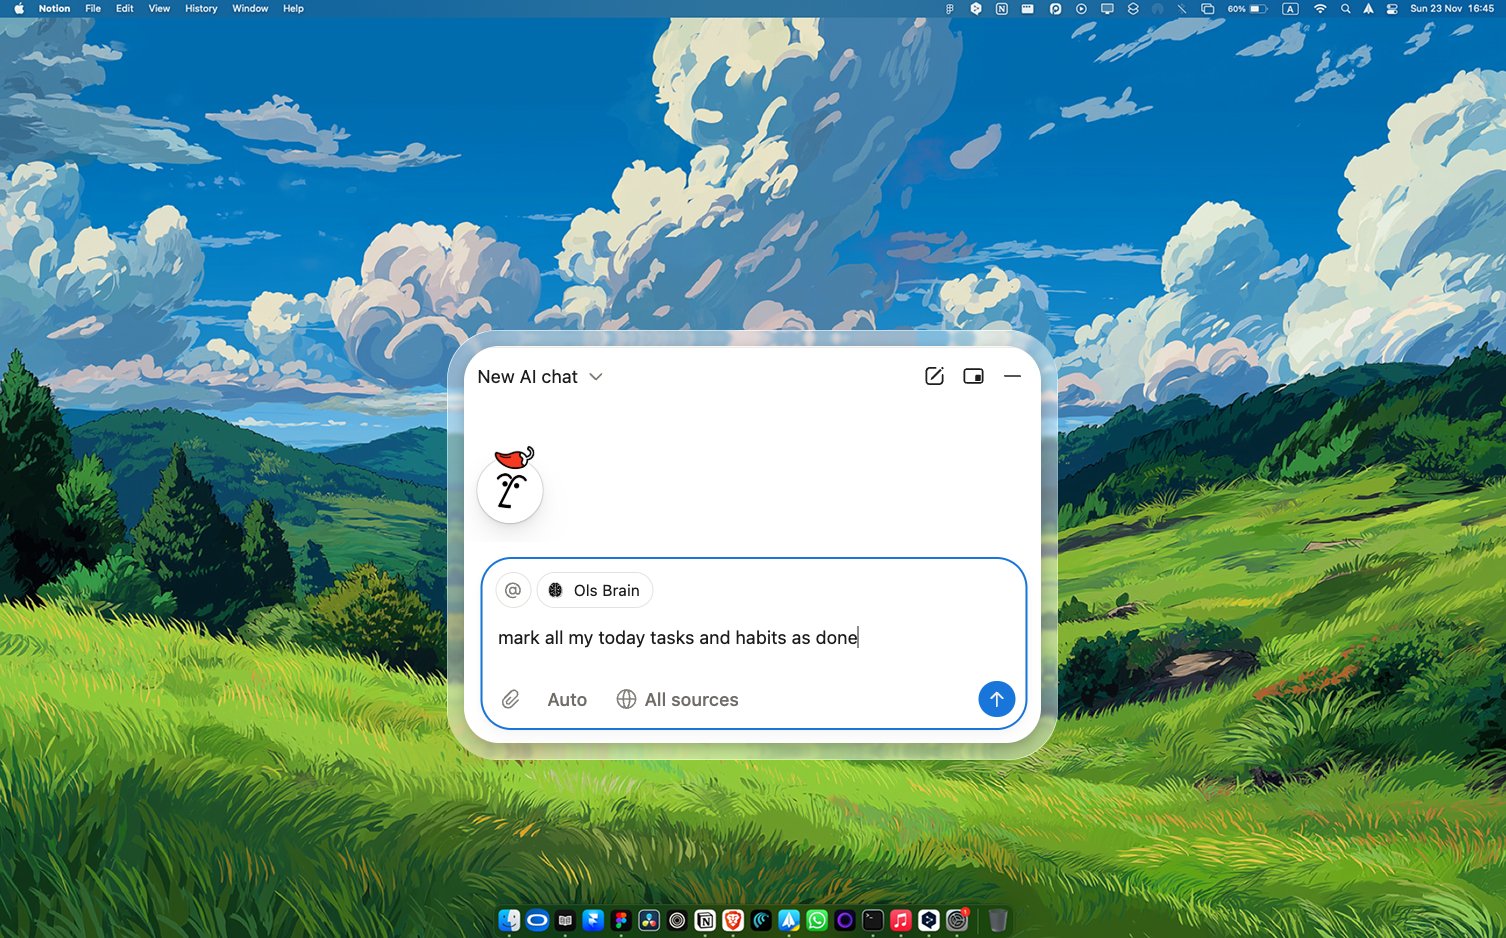Add a mention with the @ button
1506x938 pixels.
(x=513, y=590)
